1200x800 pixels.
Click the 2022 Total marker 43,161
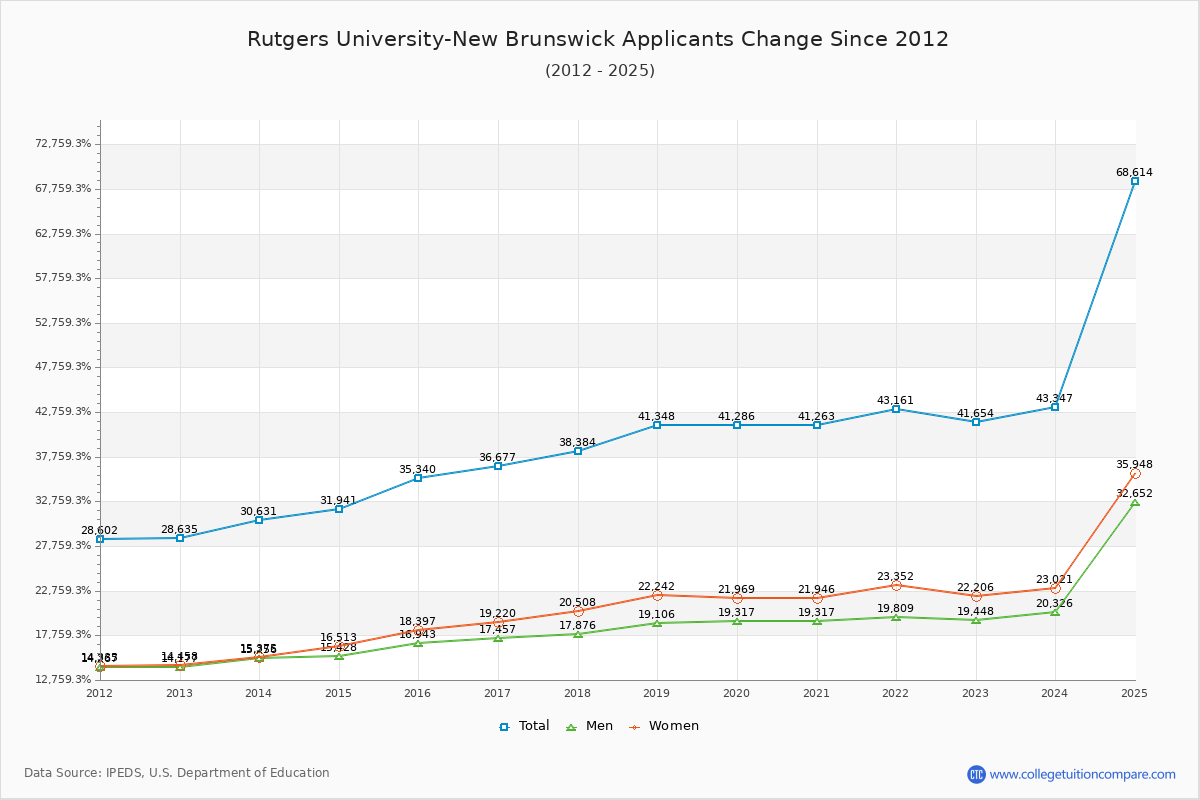(x=896, y=409)
